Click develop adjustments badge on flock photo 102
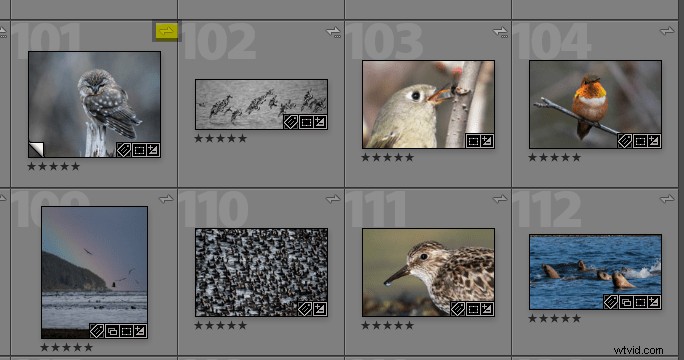This screenshot has width=684, height=360. (x=320, y=122)
